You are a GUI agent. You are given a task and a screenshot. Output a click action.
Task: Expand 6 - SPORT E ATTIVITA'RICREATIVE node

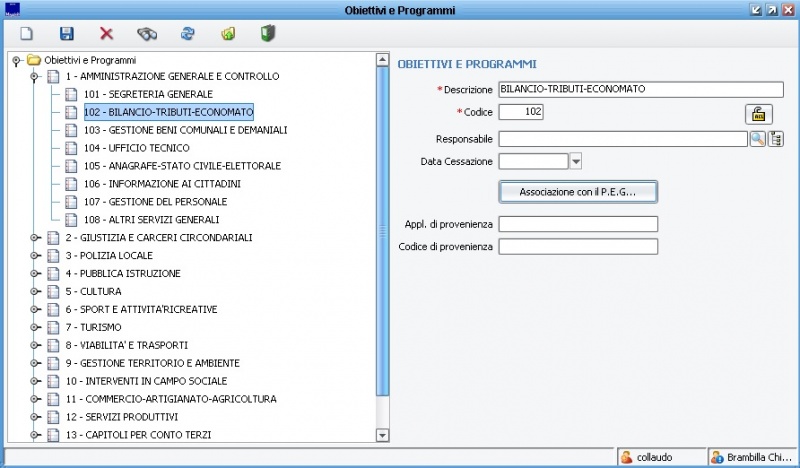pos(34,309)
